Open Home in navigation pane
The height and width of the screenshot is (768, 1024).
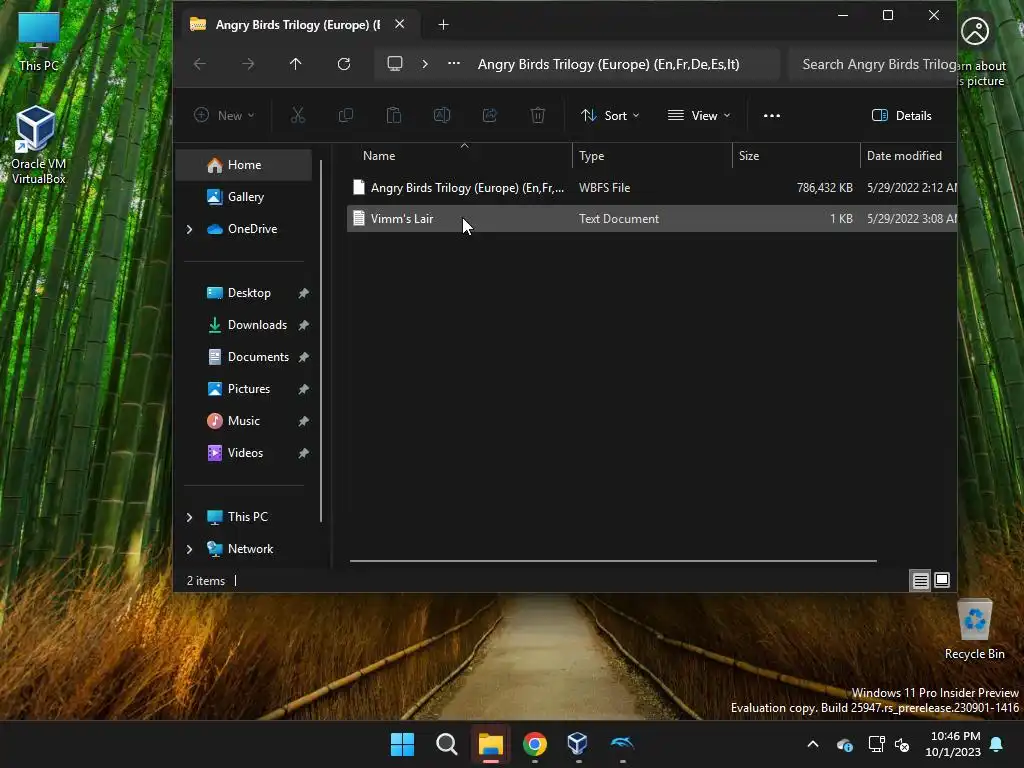244,165
